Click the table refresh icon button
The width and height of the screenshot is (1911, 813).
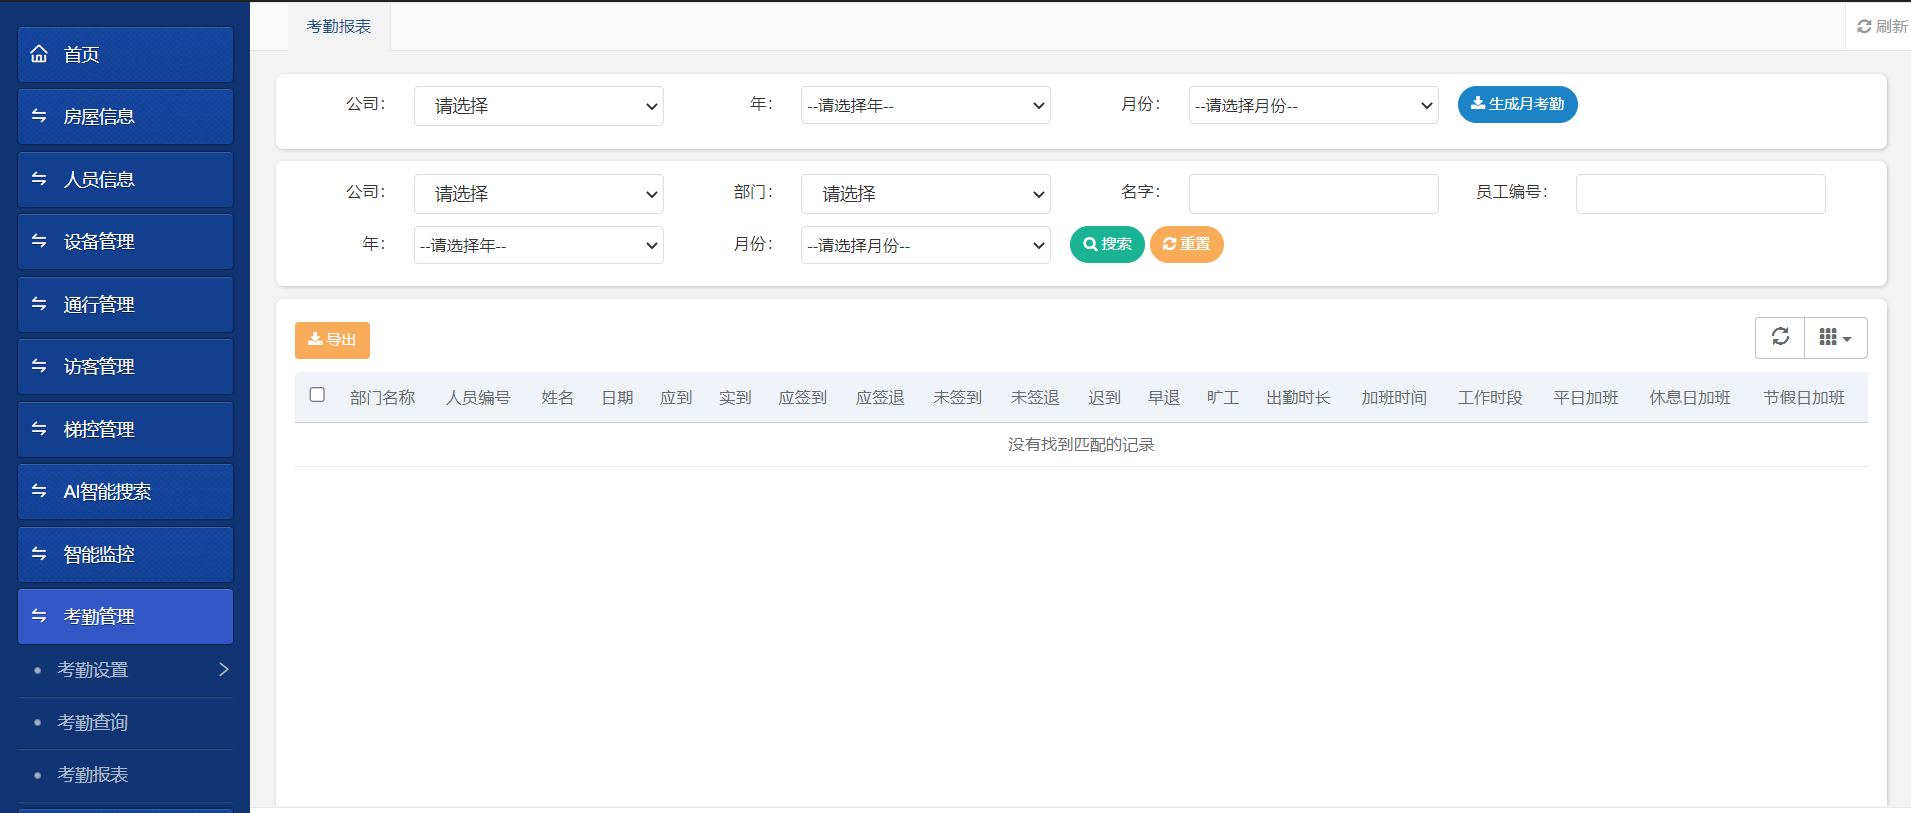click(1780, 337)
